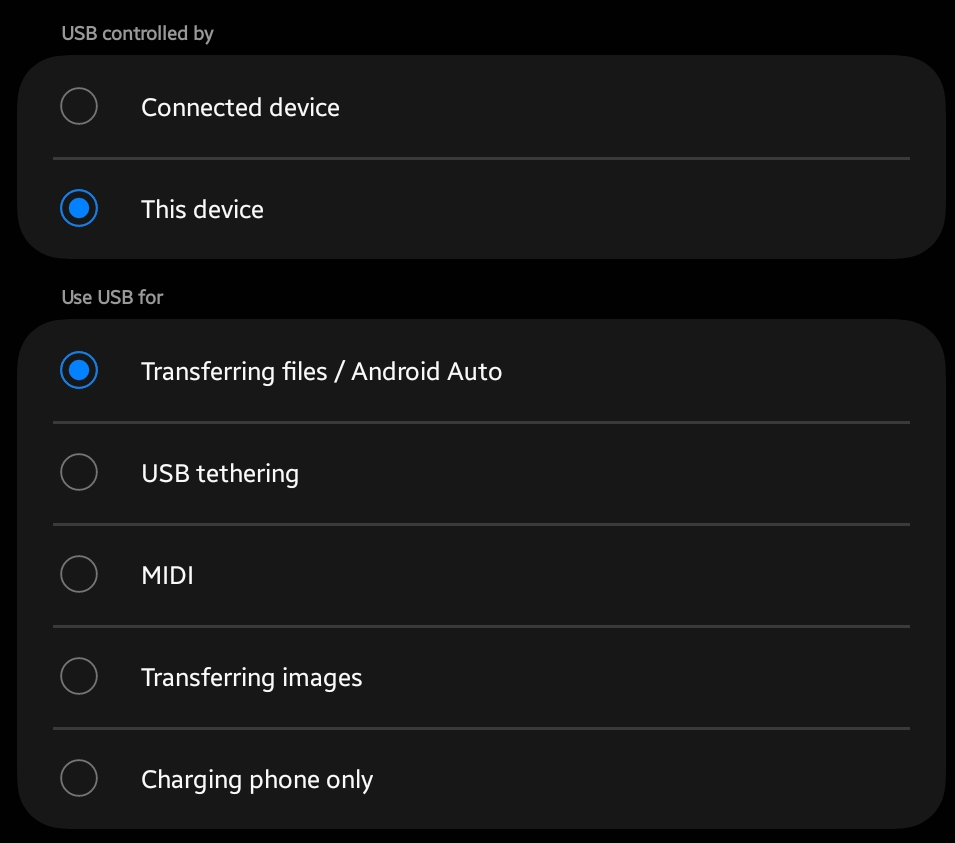
Task: Tap the 'This device' label text
Action: coord(202,209)
